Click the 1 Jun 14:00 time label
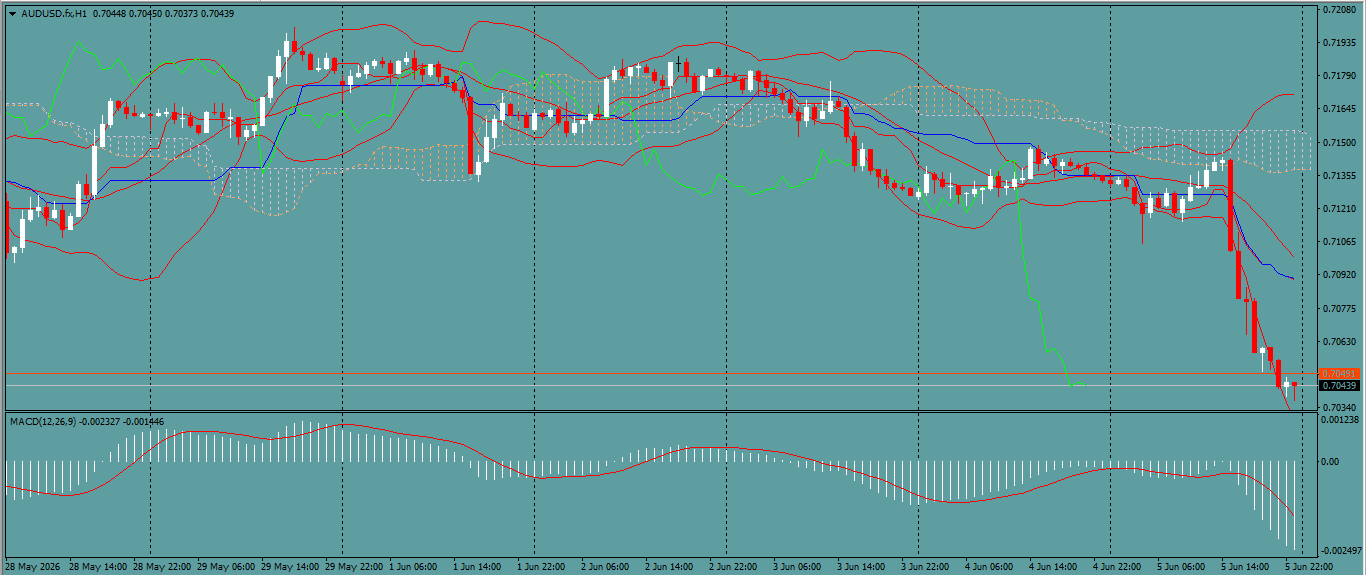Image resolution: width=1366 pixels, height=575 pixels. [478, 566]
